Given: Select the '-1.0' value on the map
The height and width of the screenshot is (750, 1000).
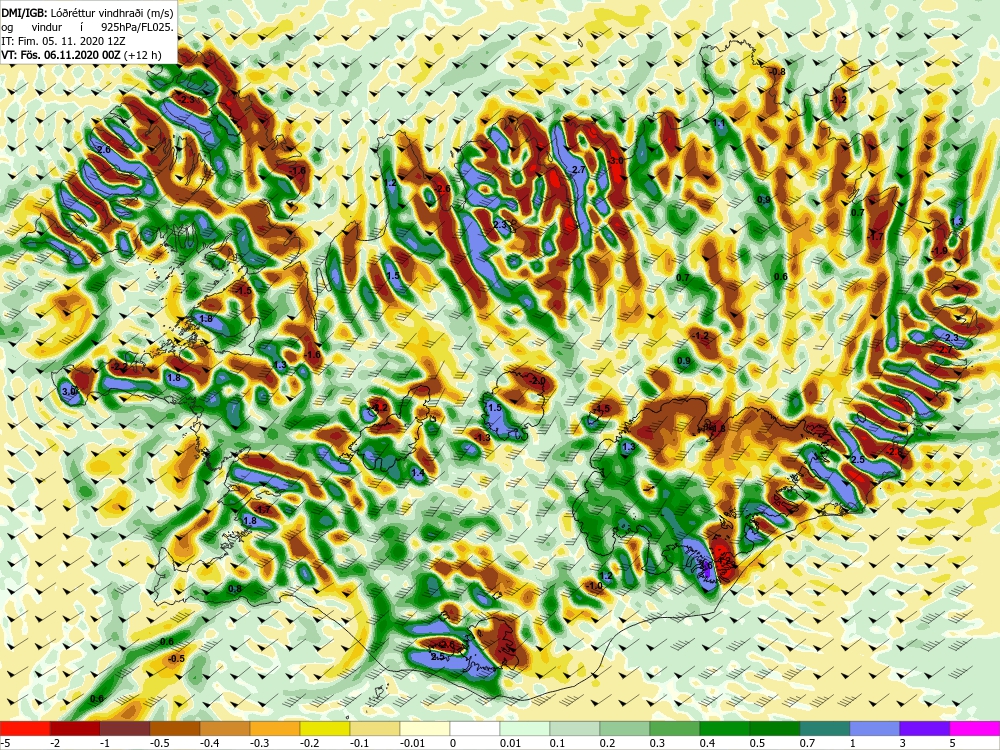Looking at the screenshot, I should click(594, 585).
